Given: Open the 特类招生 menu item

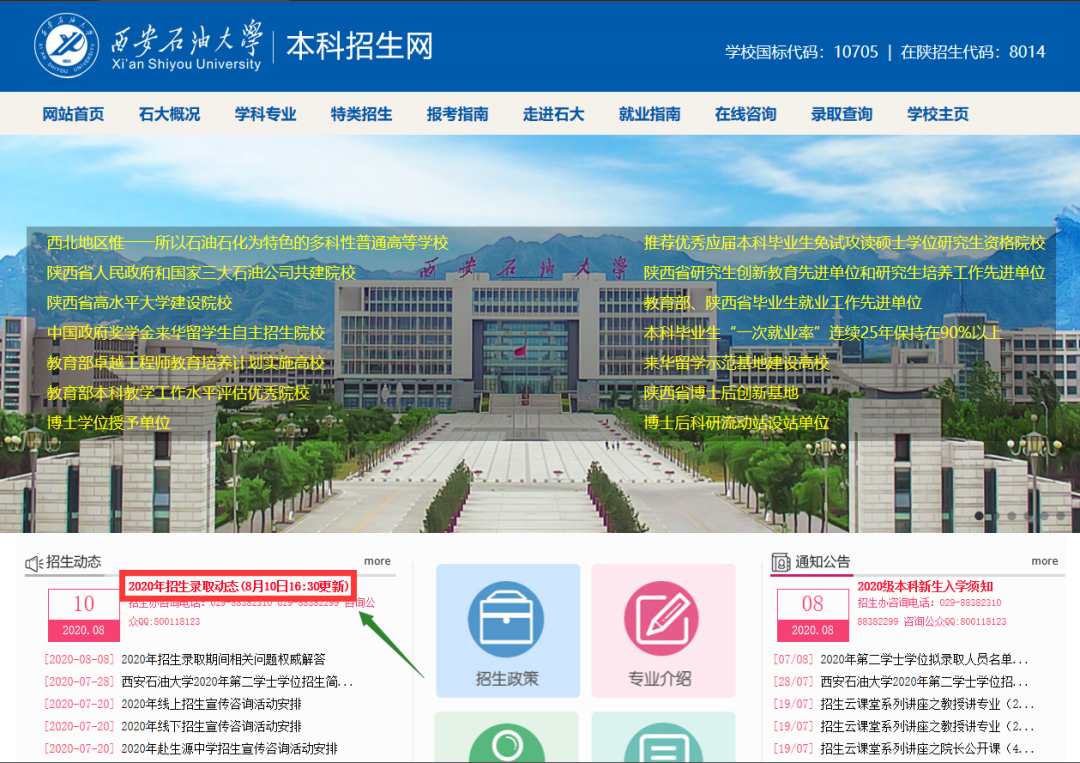Looking at the screenshot, I should 362,114.
